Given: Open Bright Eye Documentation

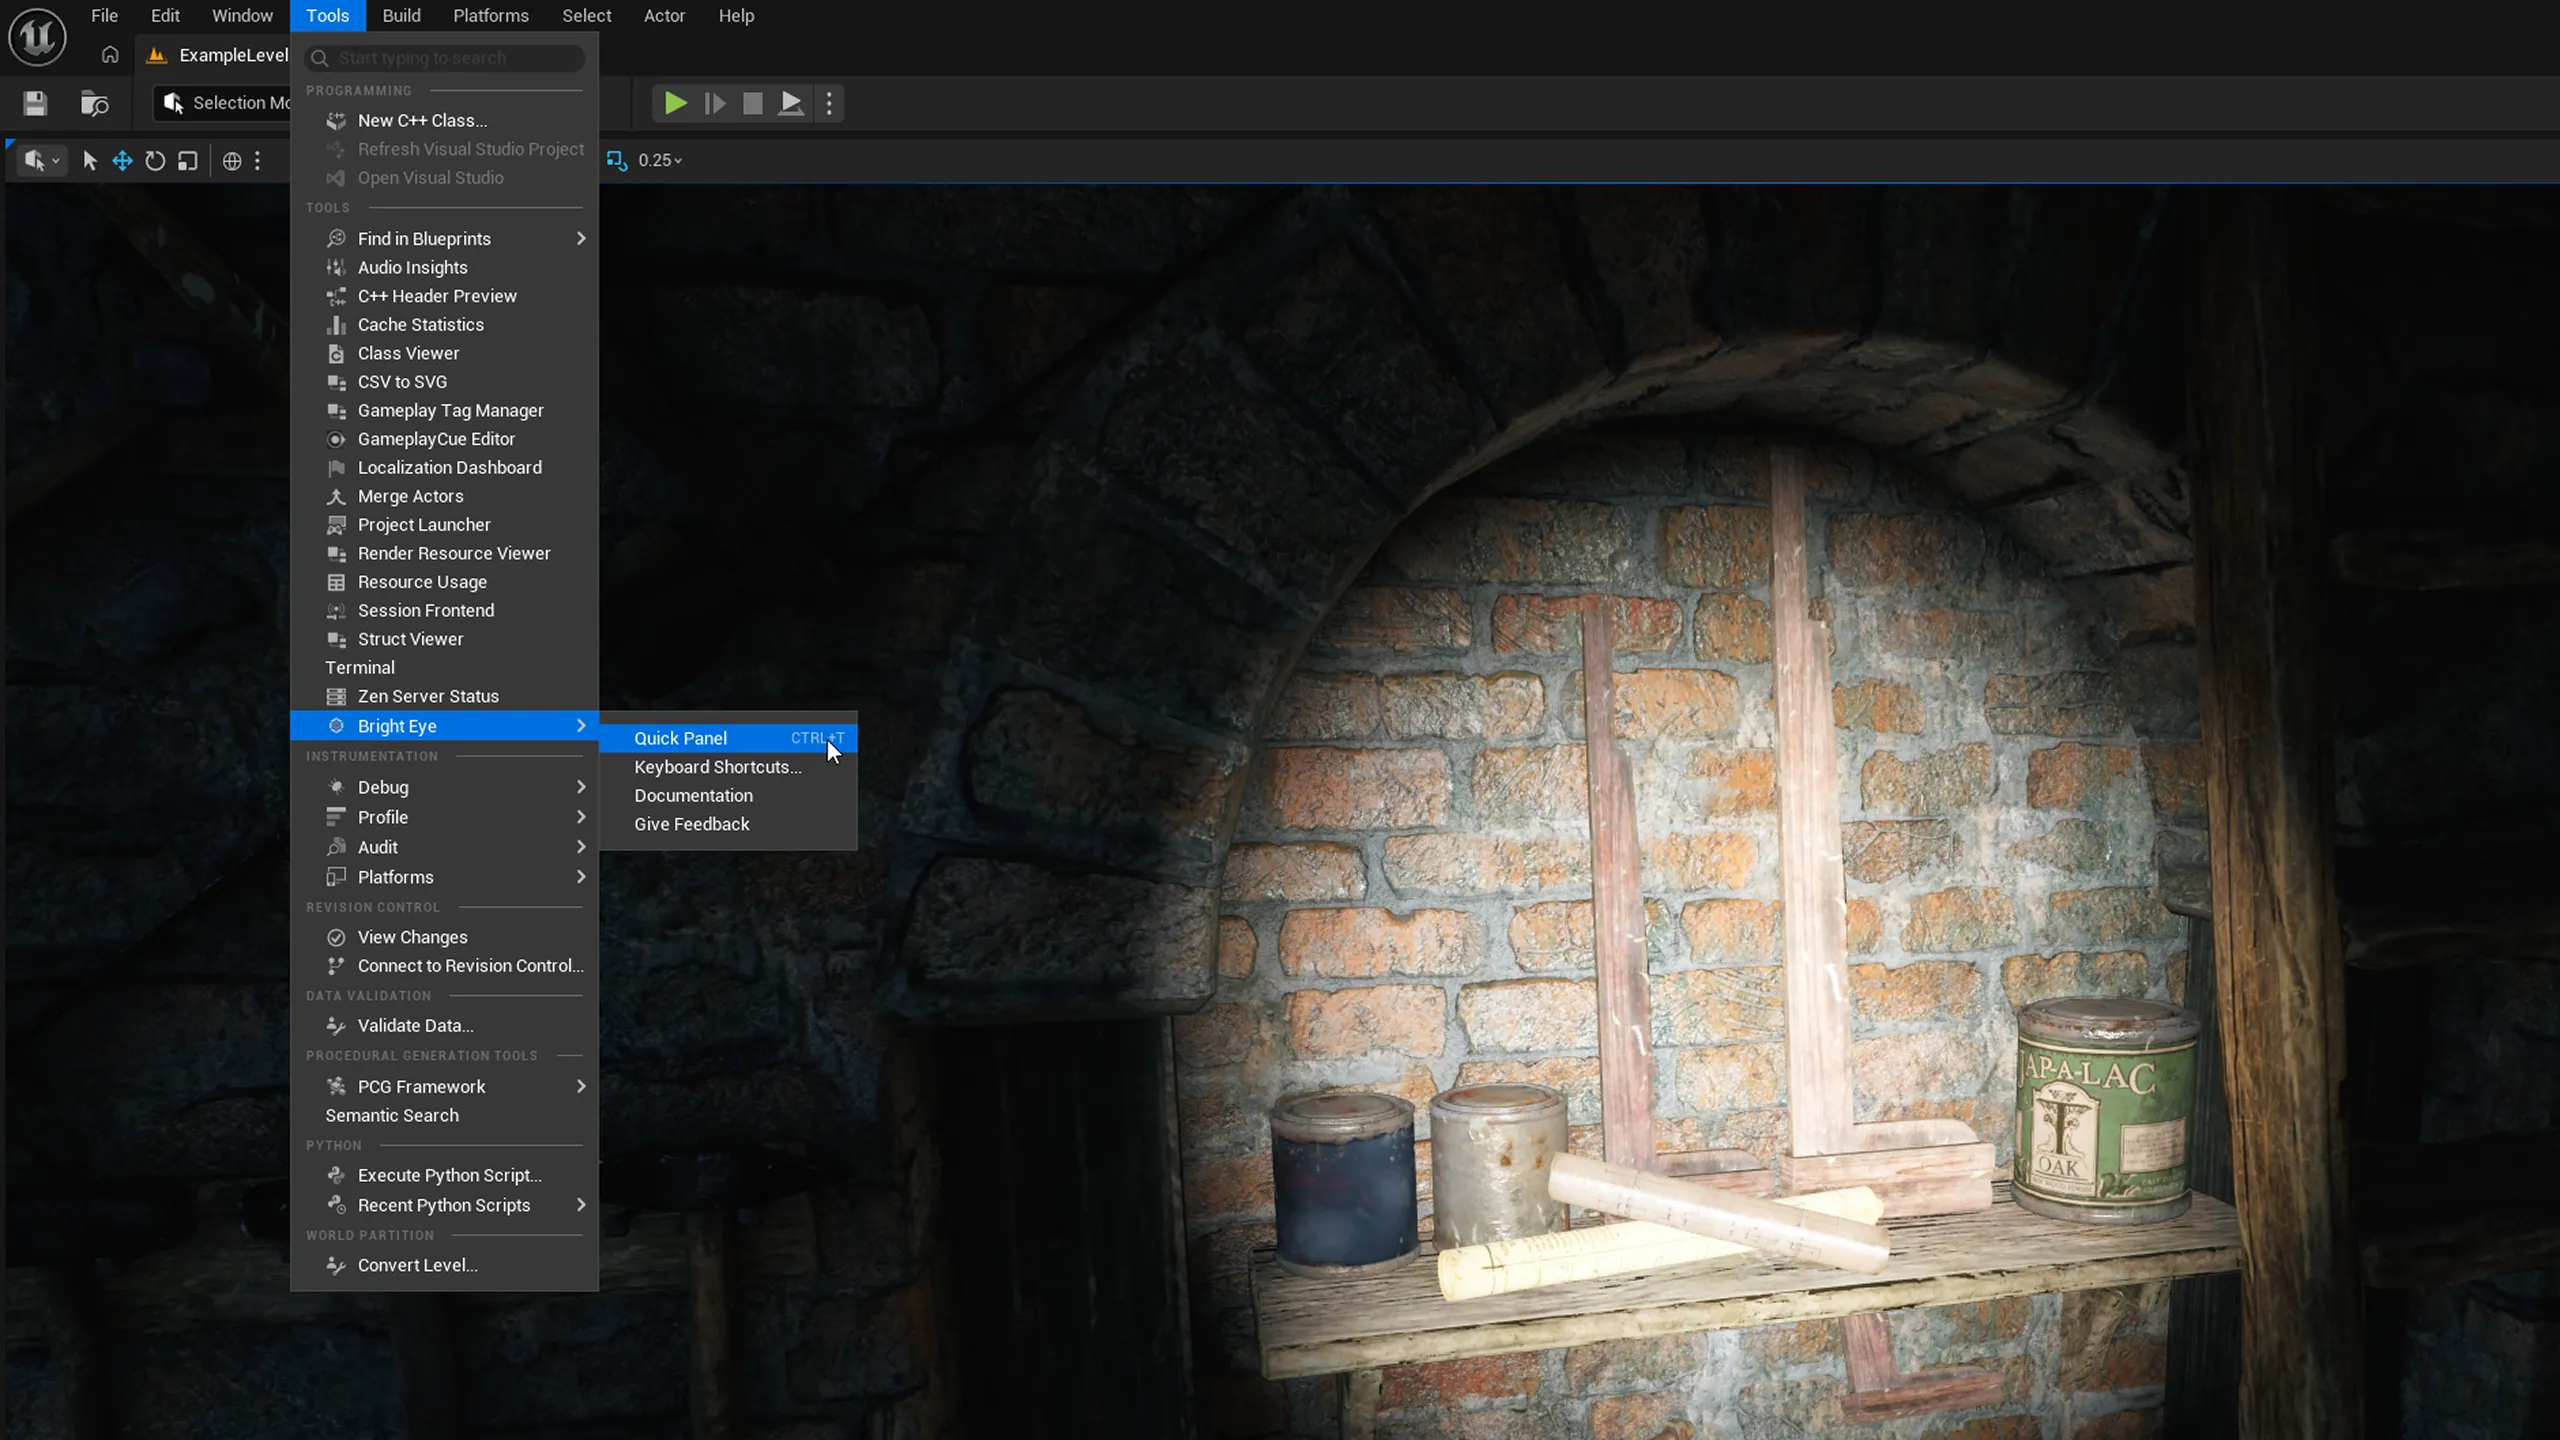Looking at the screenshot, I should pyautogui.click(x=729, y=796).
